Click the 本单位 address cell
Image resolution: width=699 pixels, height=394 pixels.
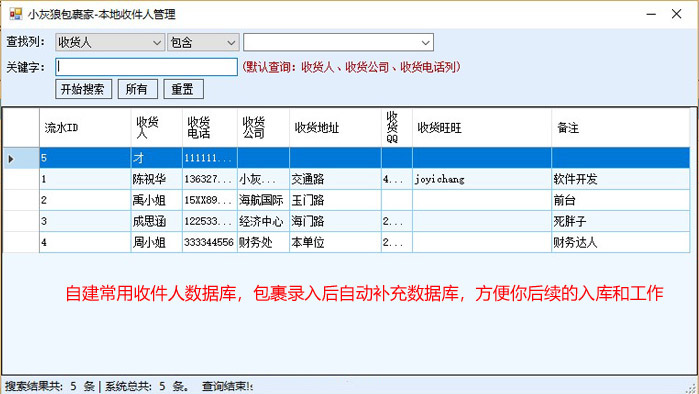coord(335,242)
